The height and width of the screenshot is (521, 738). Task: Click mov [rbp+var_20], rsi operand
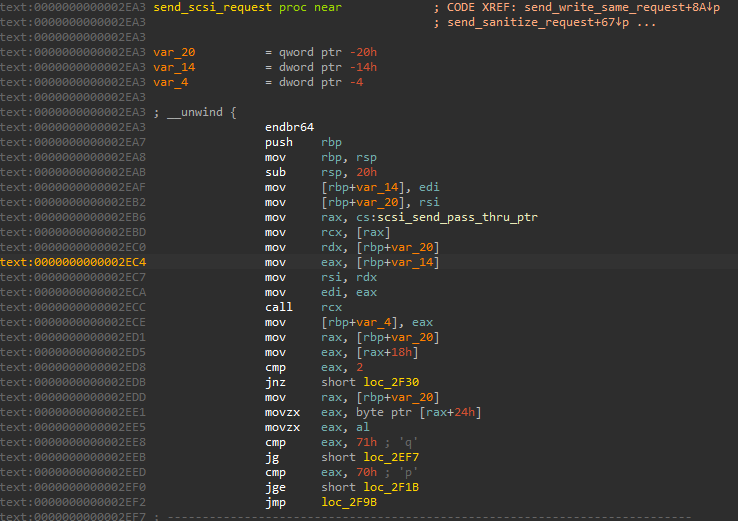click(x=380, y=202)
